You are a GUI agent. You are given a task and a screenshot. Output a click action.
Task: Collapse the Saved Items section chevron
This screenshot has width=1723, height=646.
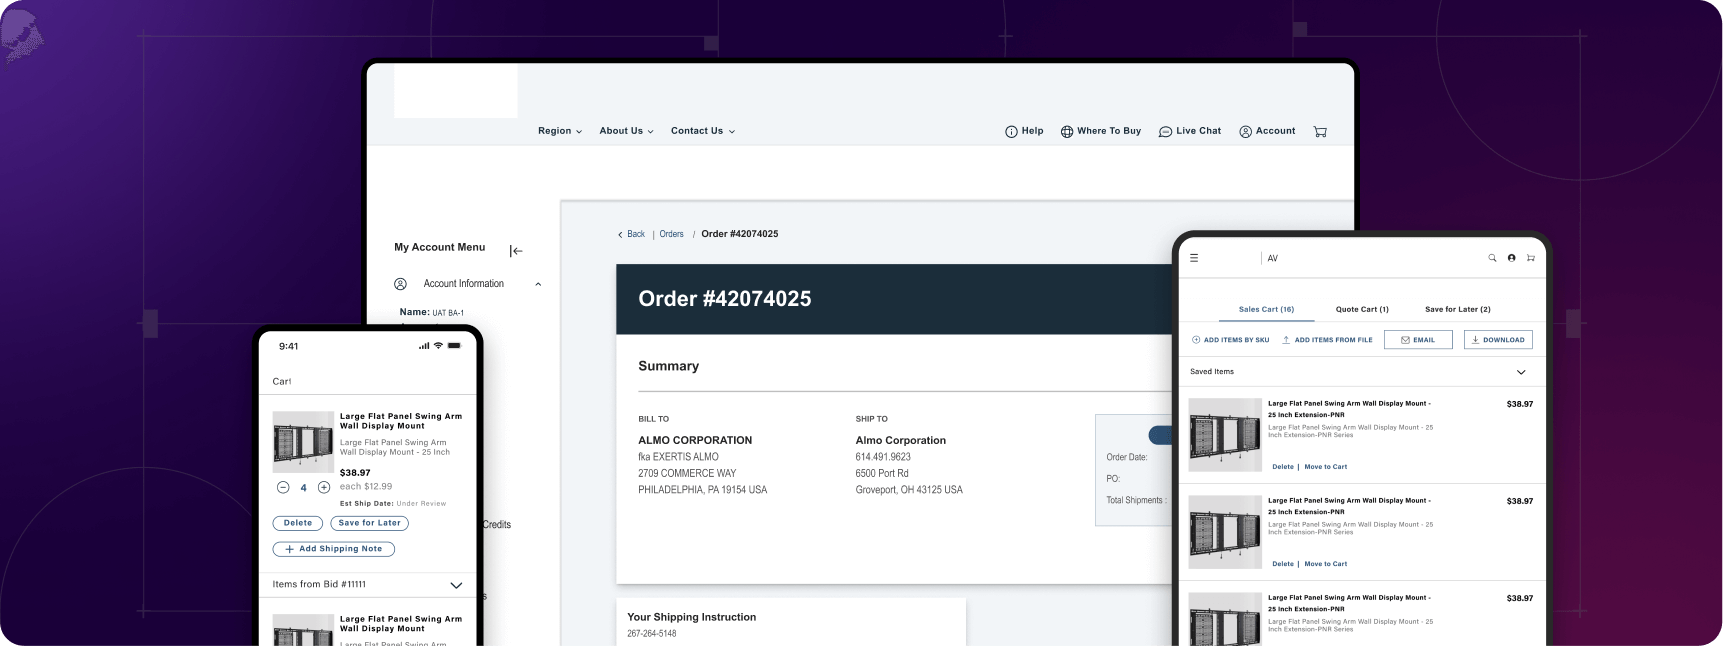coord(1521,372)
